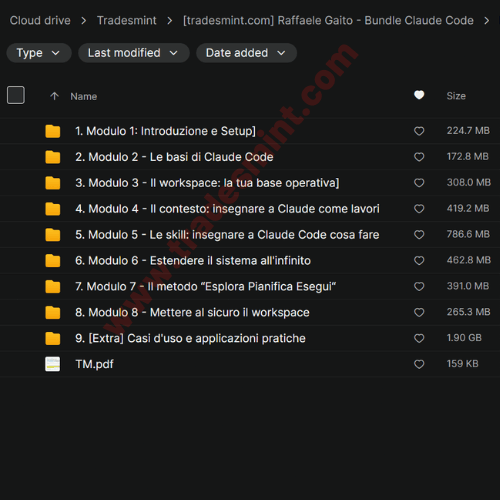Click the '172.8 MB' size value
This screenshot has width=500, height=500.
[x=468, y=156]
